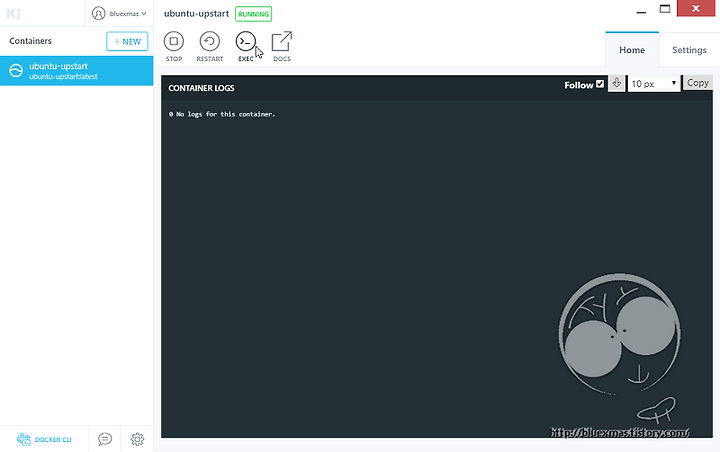This screenshot has height=452, width=720.
Task: Click the RUNNING status badge
Action: [x=253, y=14]
